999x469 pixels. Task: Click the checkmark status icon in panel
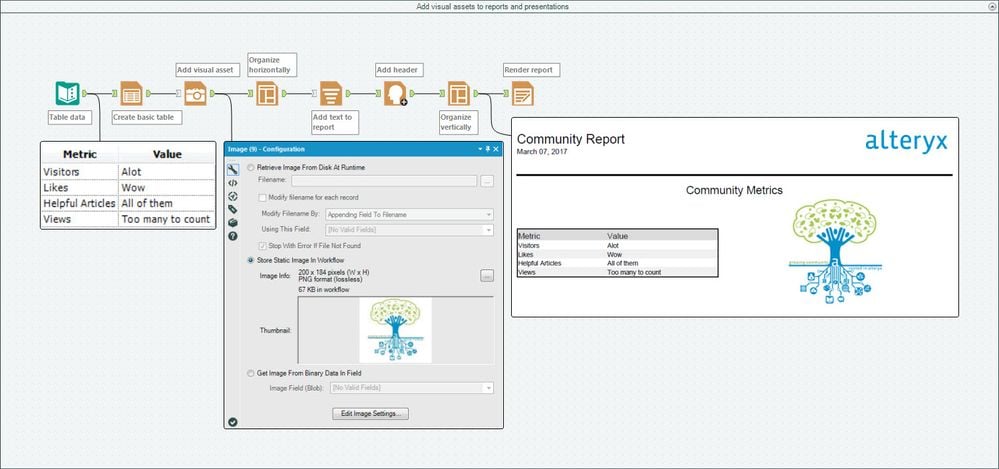233,421
